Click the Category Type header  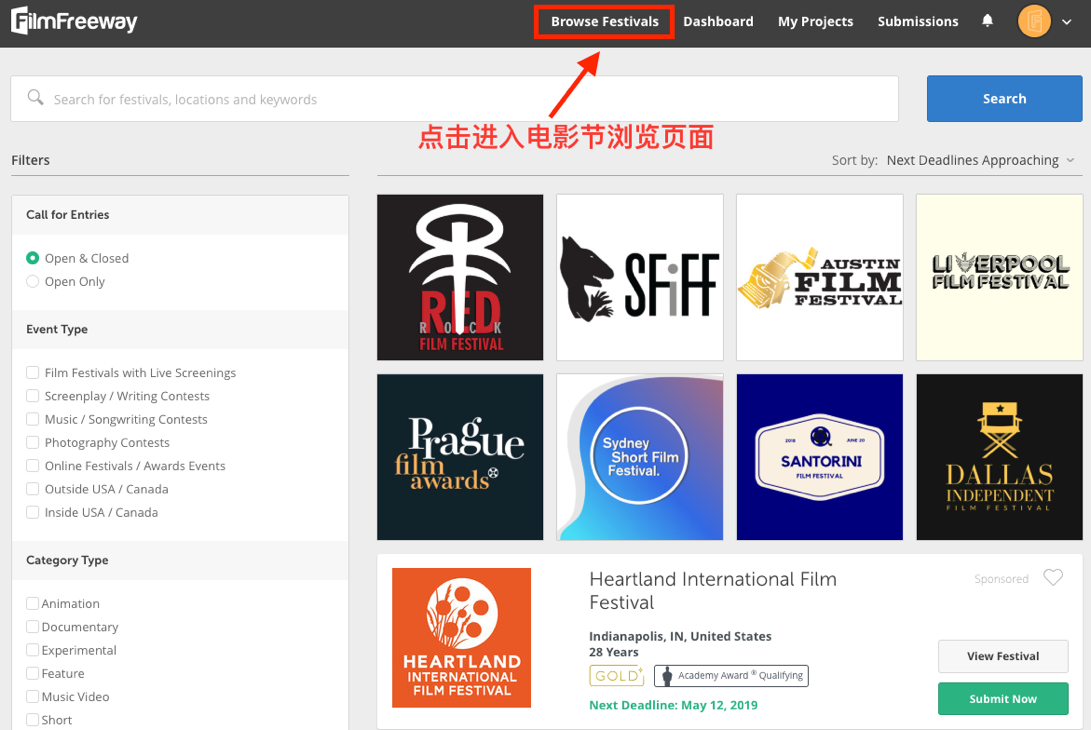click(67, 560)
